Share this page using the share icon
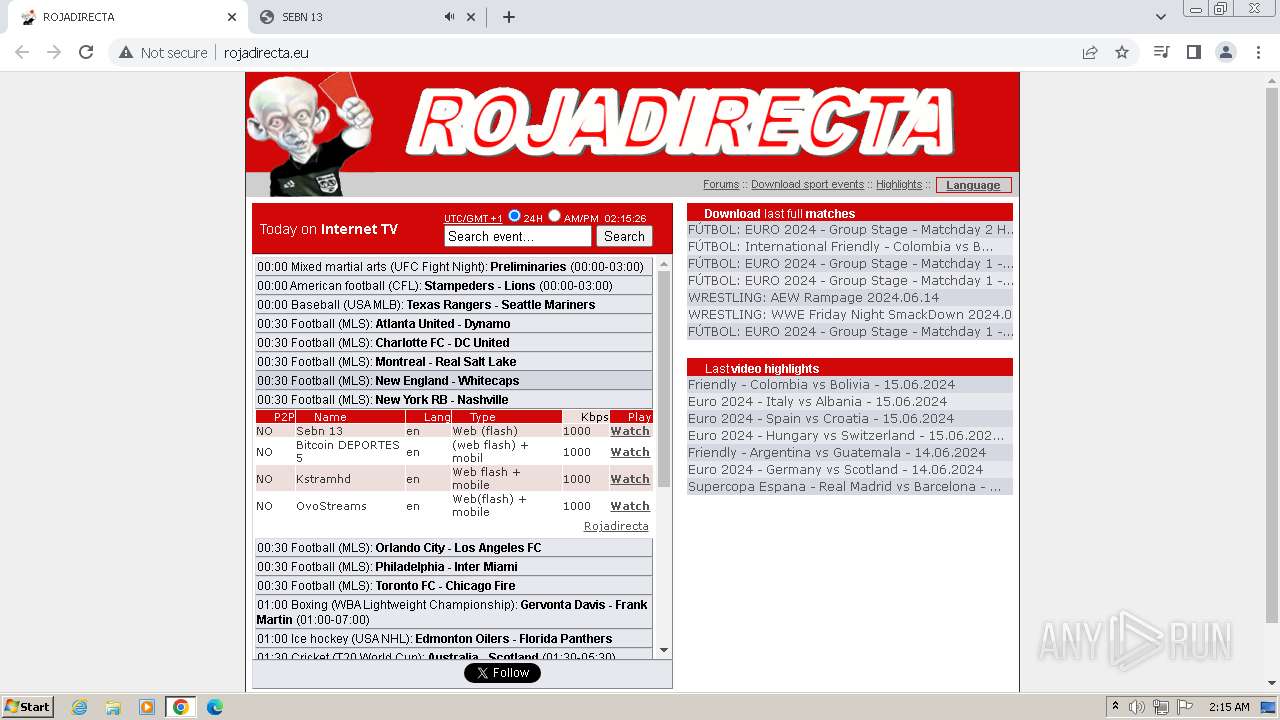The height and width of the screenshot is (720, 1280). coord(1090,52)
